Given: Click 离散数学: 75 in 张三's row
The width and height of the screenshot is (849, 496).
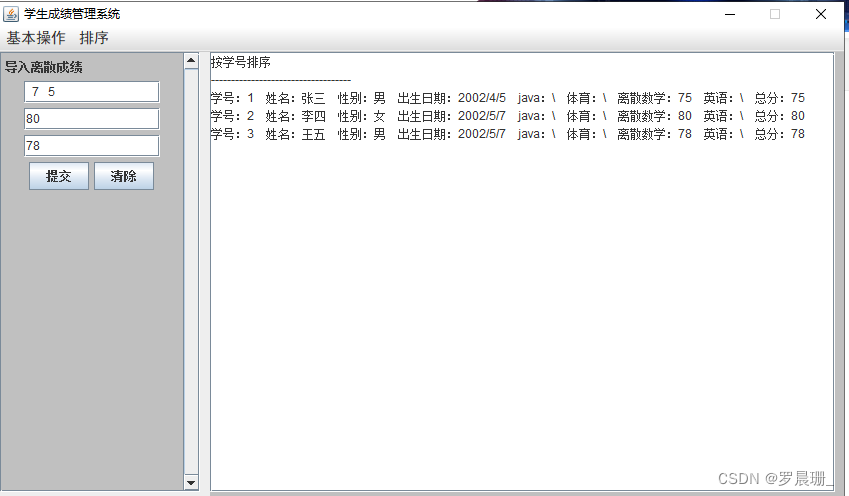Looking at the screenshot, I should pos(655,98).
